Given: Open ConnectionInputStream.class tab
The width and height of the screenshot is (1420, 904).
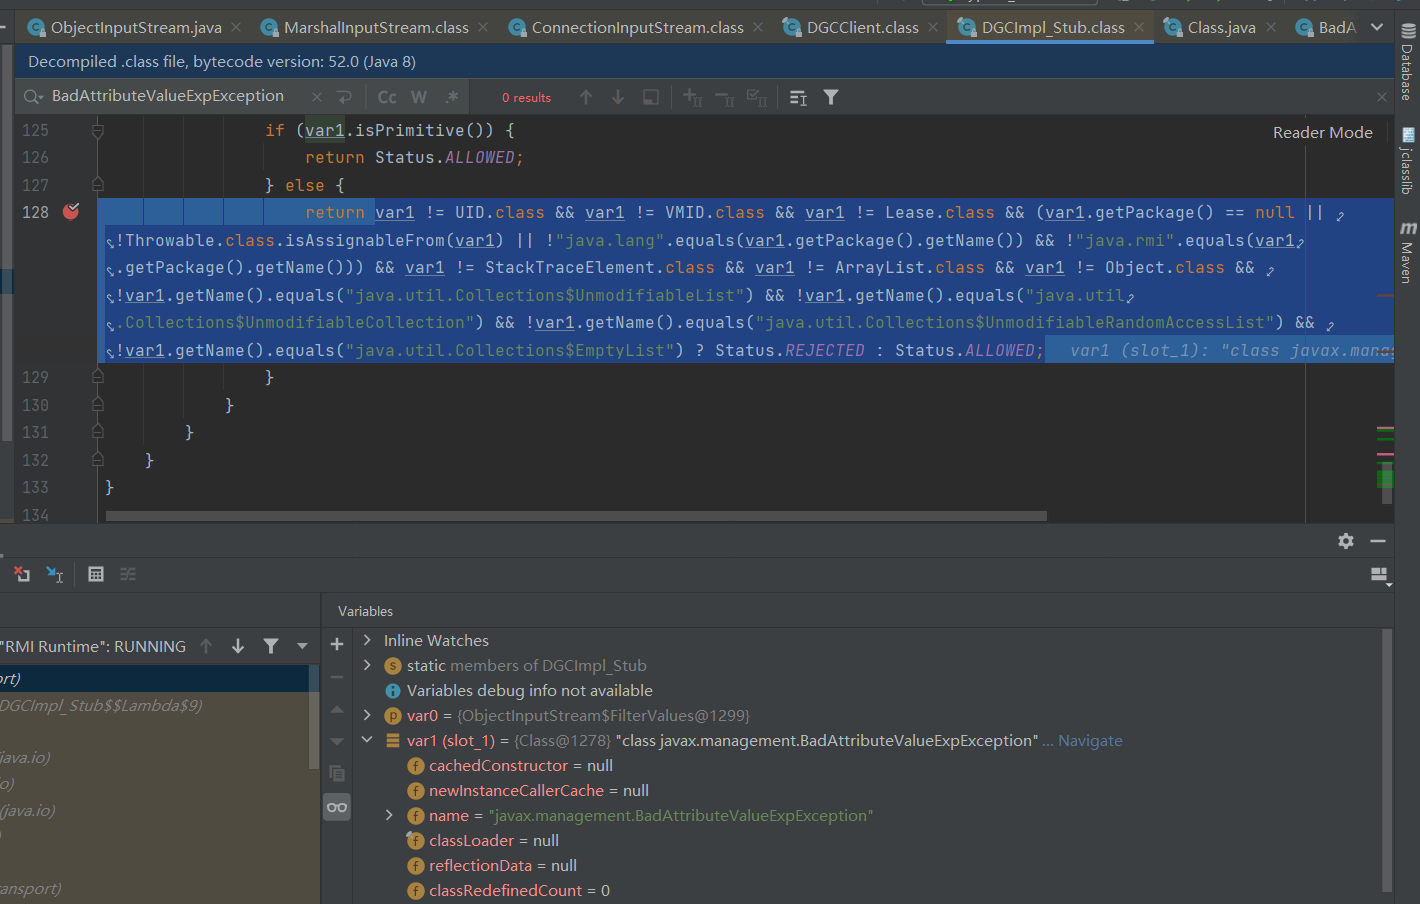Looking at the screenshot, I should (x=637, y=27).
